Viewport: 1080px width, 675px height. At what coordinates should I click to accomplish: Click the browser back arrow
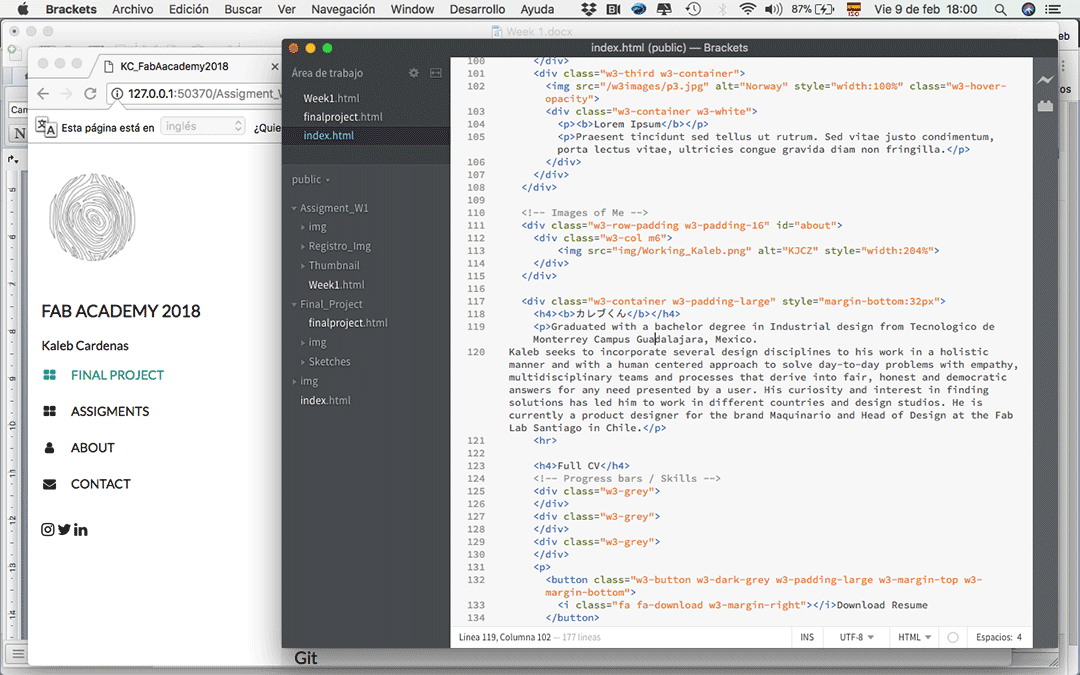tap(43, 94)
